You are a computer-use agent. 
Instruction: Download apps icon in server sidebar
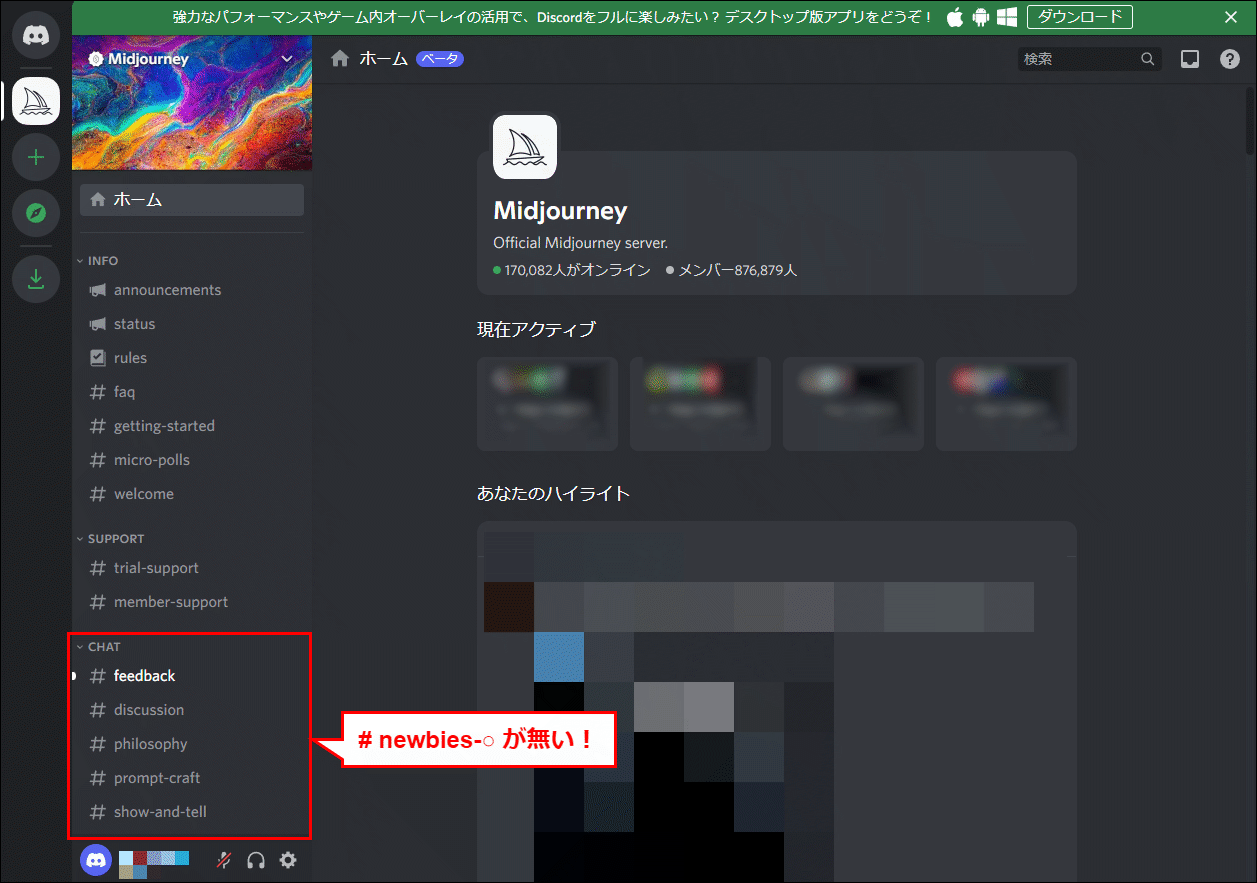click(36, 279)
